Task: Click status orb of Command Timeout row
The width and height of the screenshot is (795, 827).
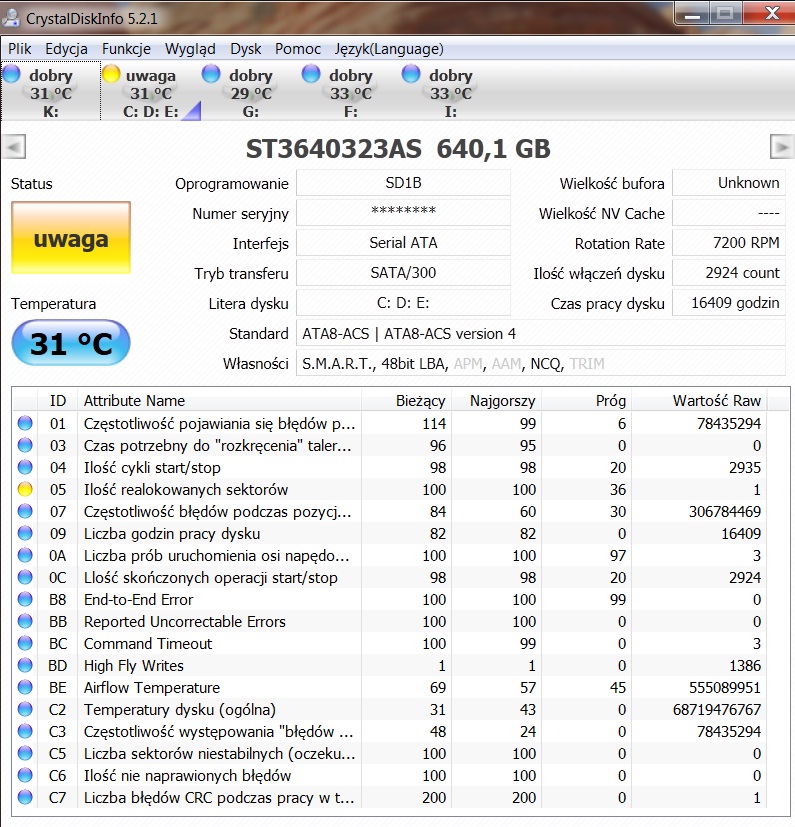Action: click(25, 643)
